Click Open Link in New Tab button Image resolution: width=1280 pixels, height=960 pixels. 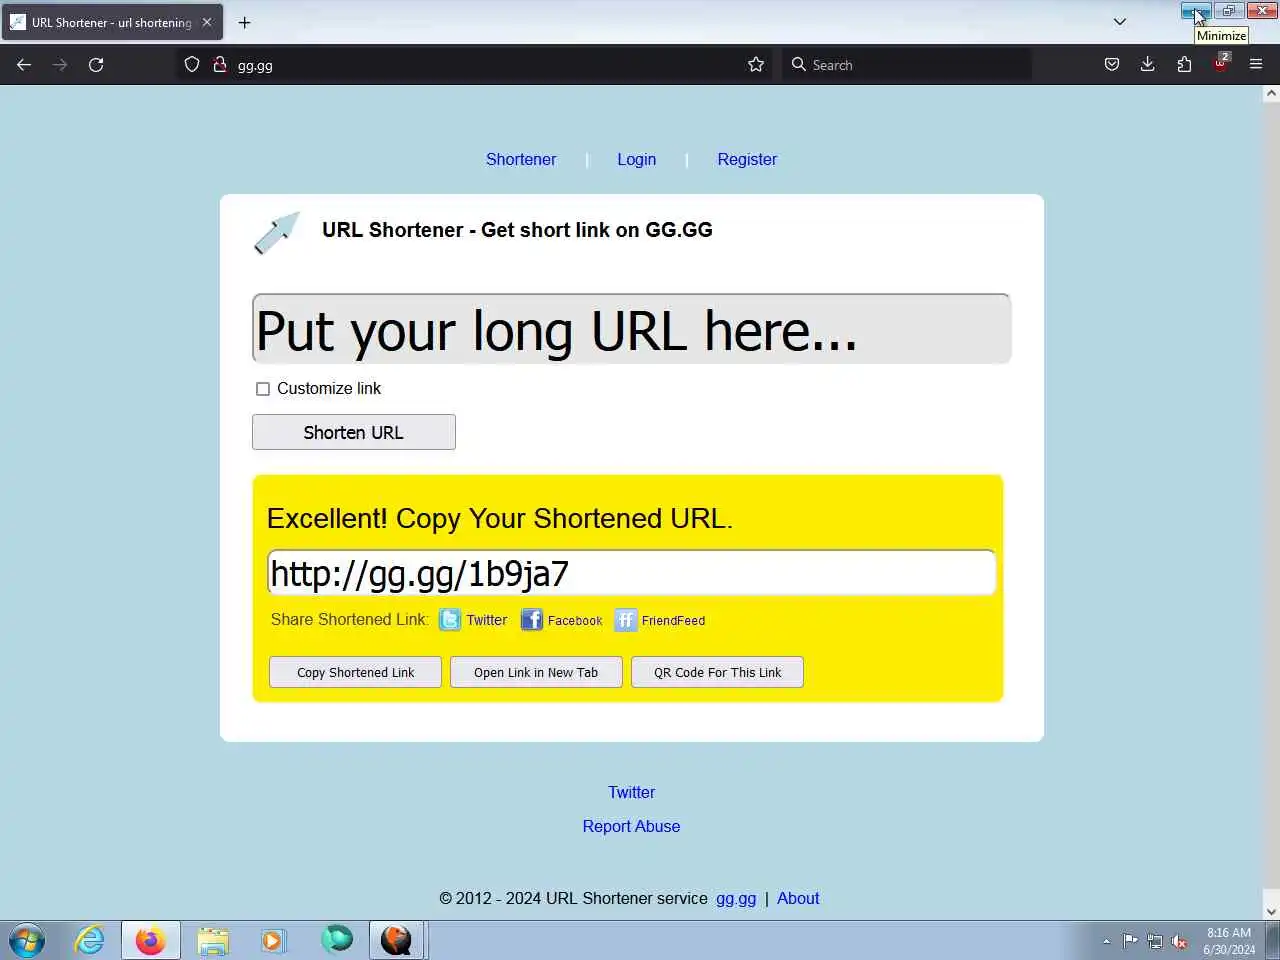click(536, 672)
